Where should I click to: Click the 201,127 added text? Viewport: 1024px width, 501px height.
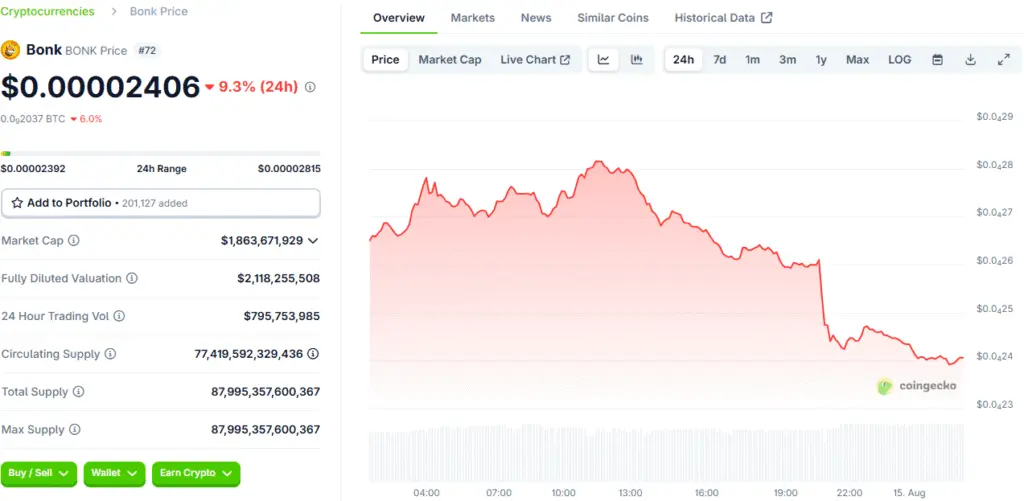[154, 203]
